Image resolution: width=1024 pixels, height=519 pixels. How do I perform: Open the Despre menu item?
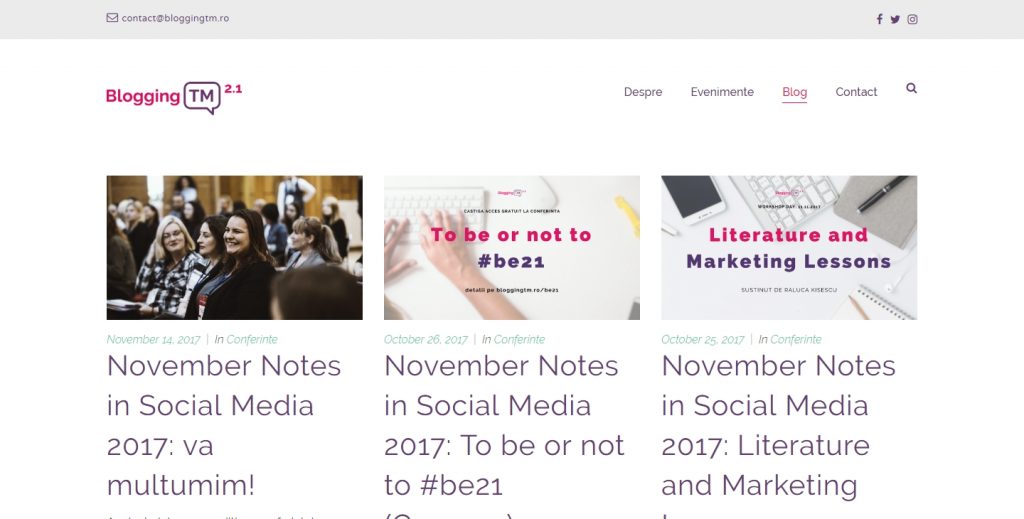[x=643, y=92]
